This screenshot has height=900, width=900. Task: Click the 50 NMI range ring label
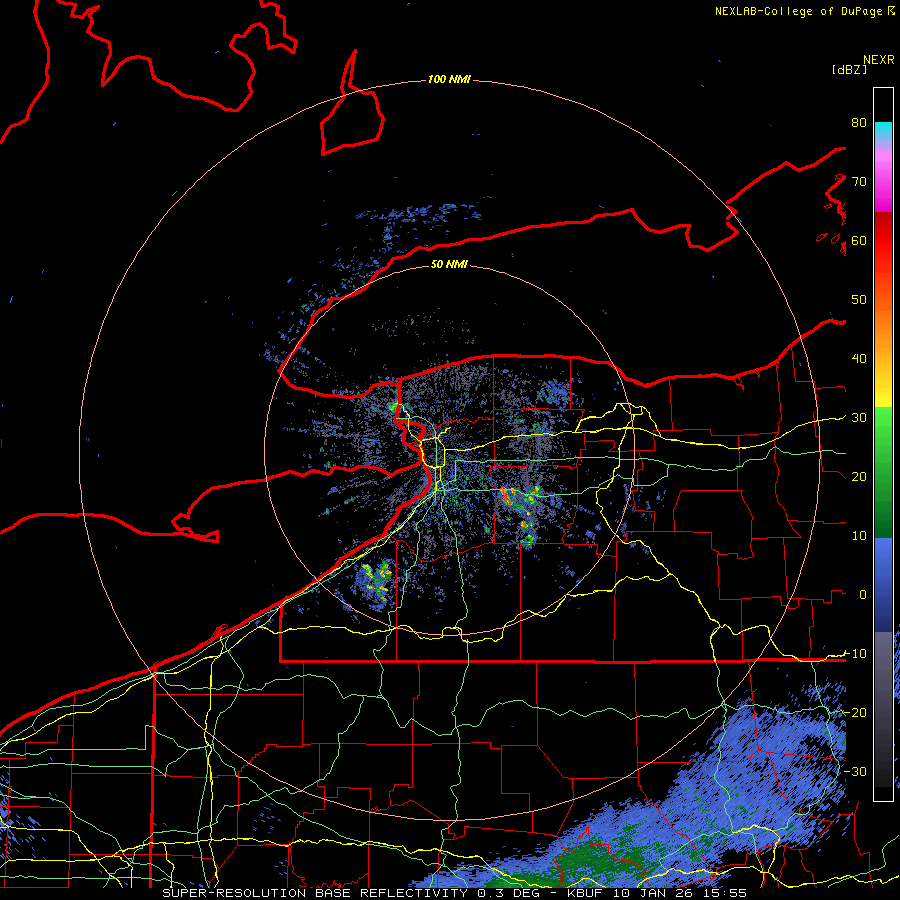tap(449, 264)
